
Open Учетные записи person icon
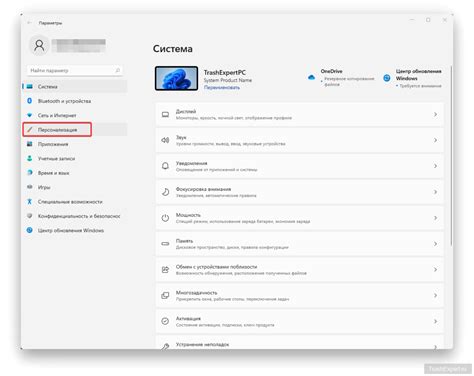(30, 158)
